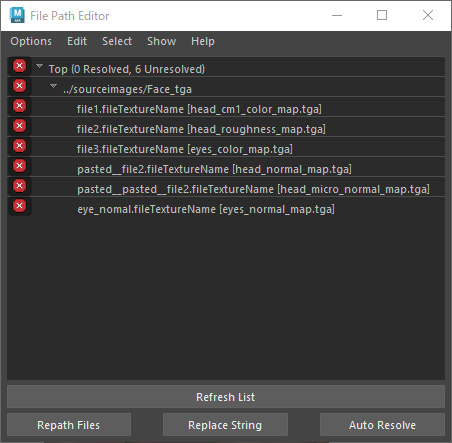The image size is (452, 443).
Task: Click unresolved status icon for head_roughness_map.tga
Action: pyautogui.click(x=19, y=126)
